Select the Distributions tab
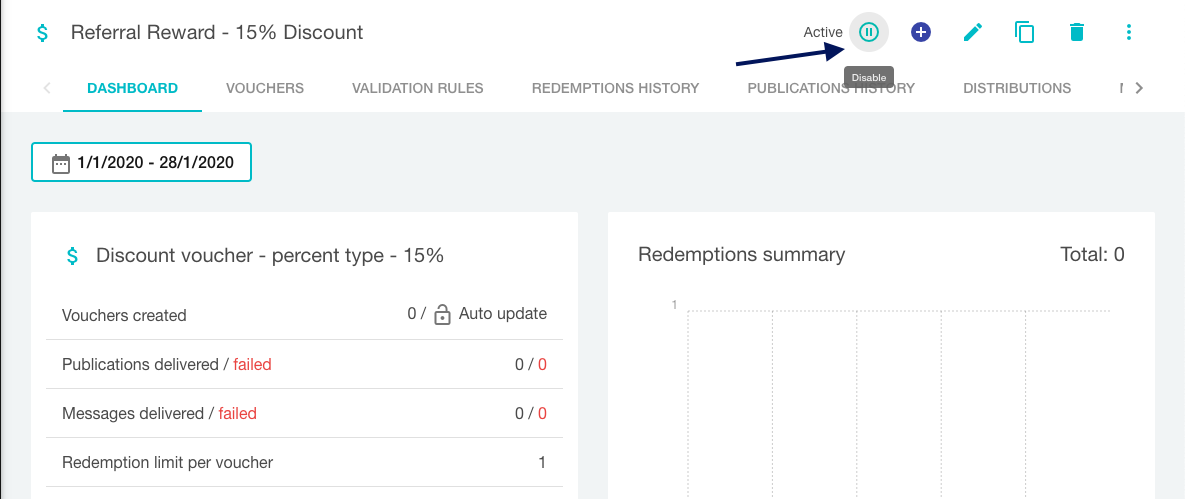 pos(1016,88)
